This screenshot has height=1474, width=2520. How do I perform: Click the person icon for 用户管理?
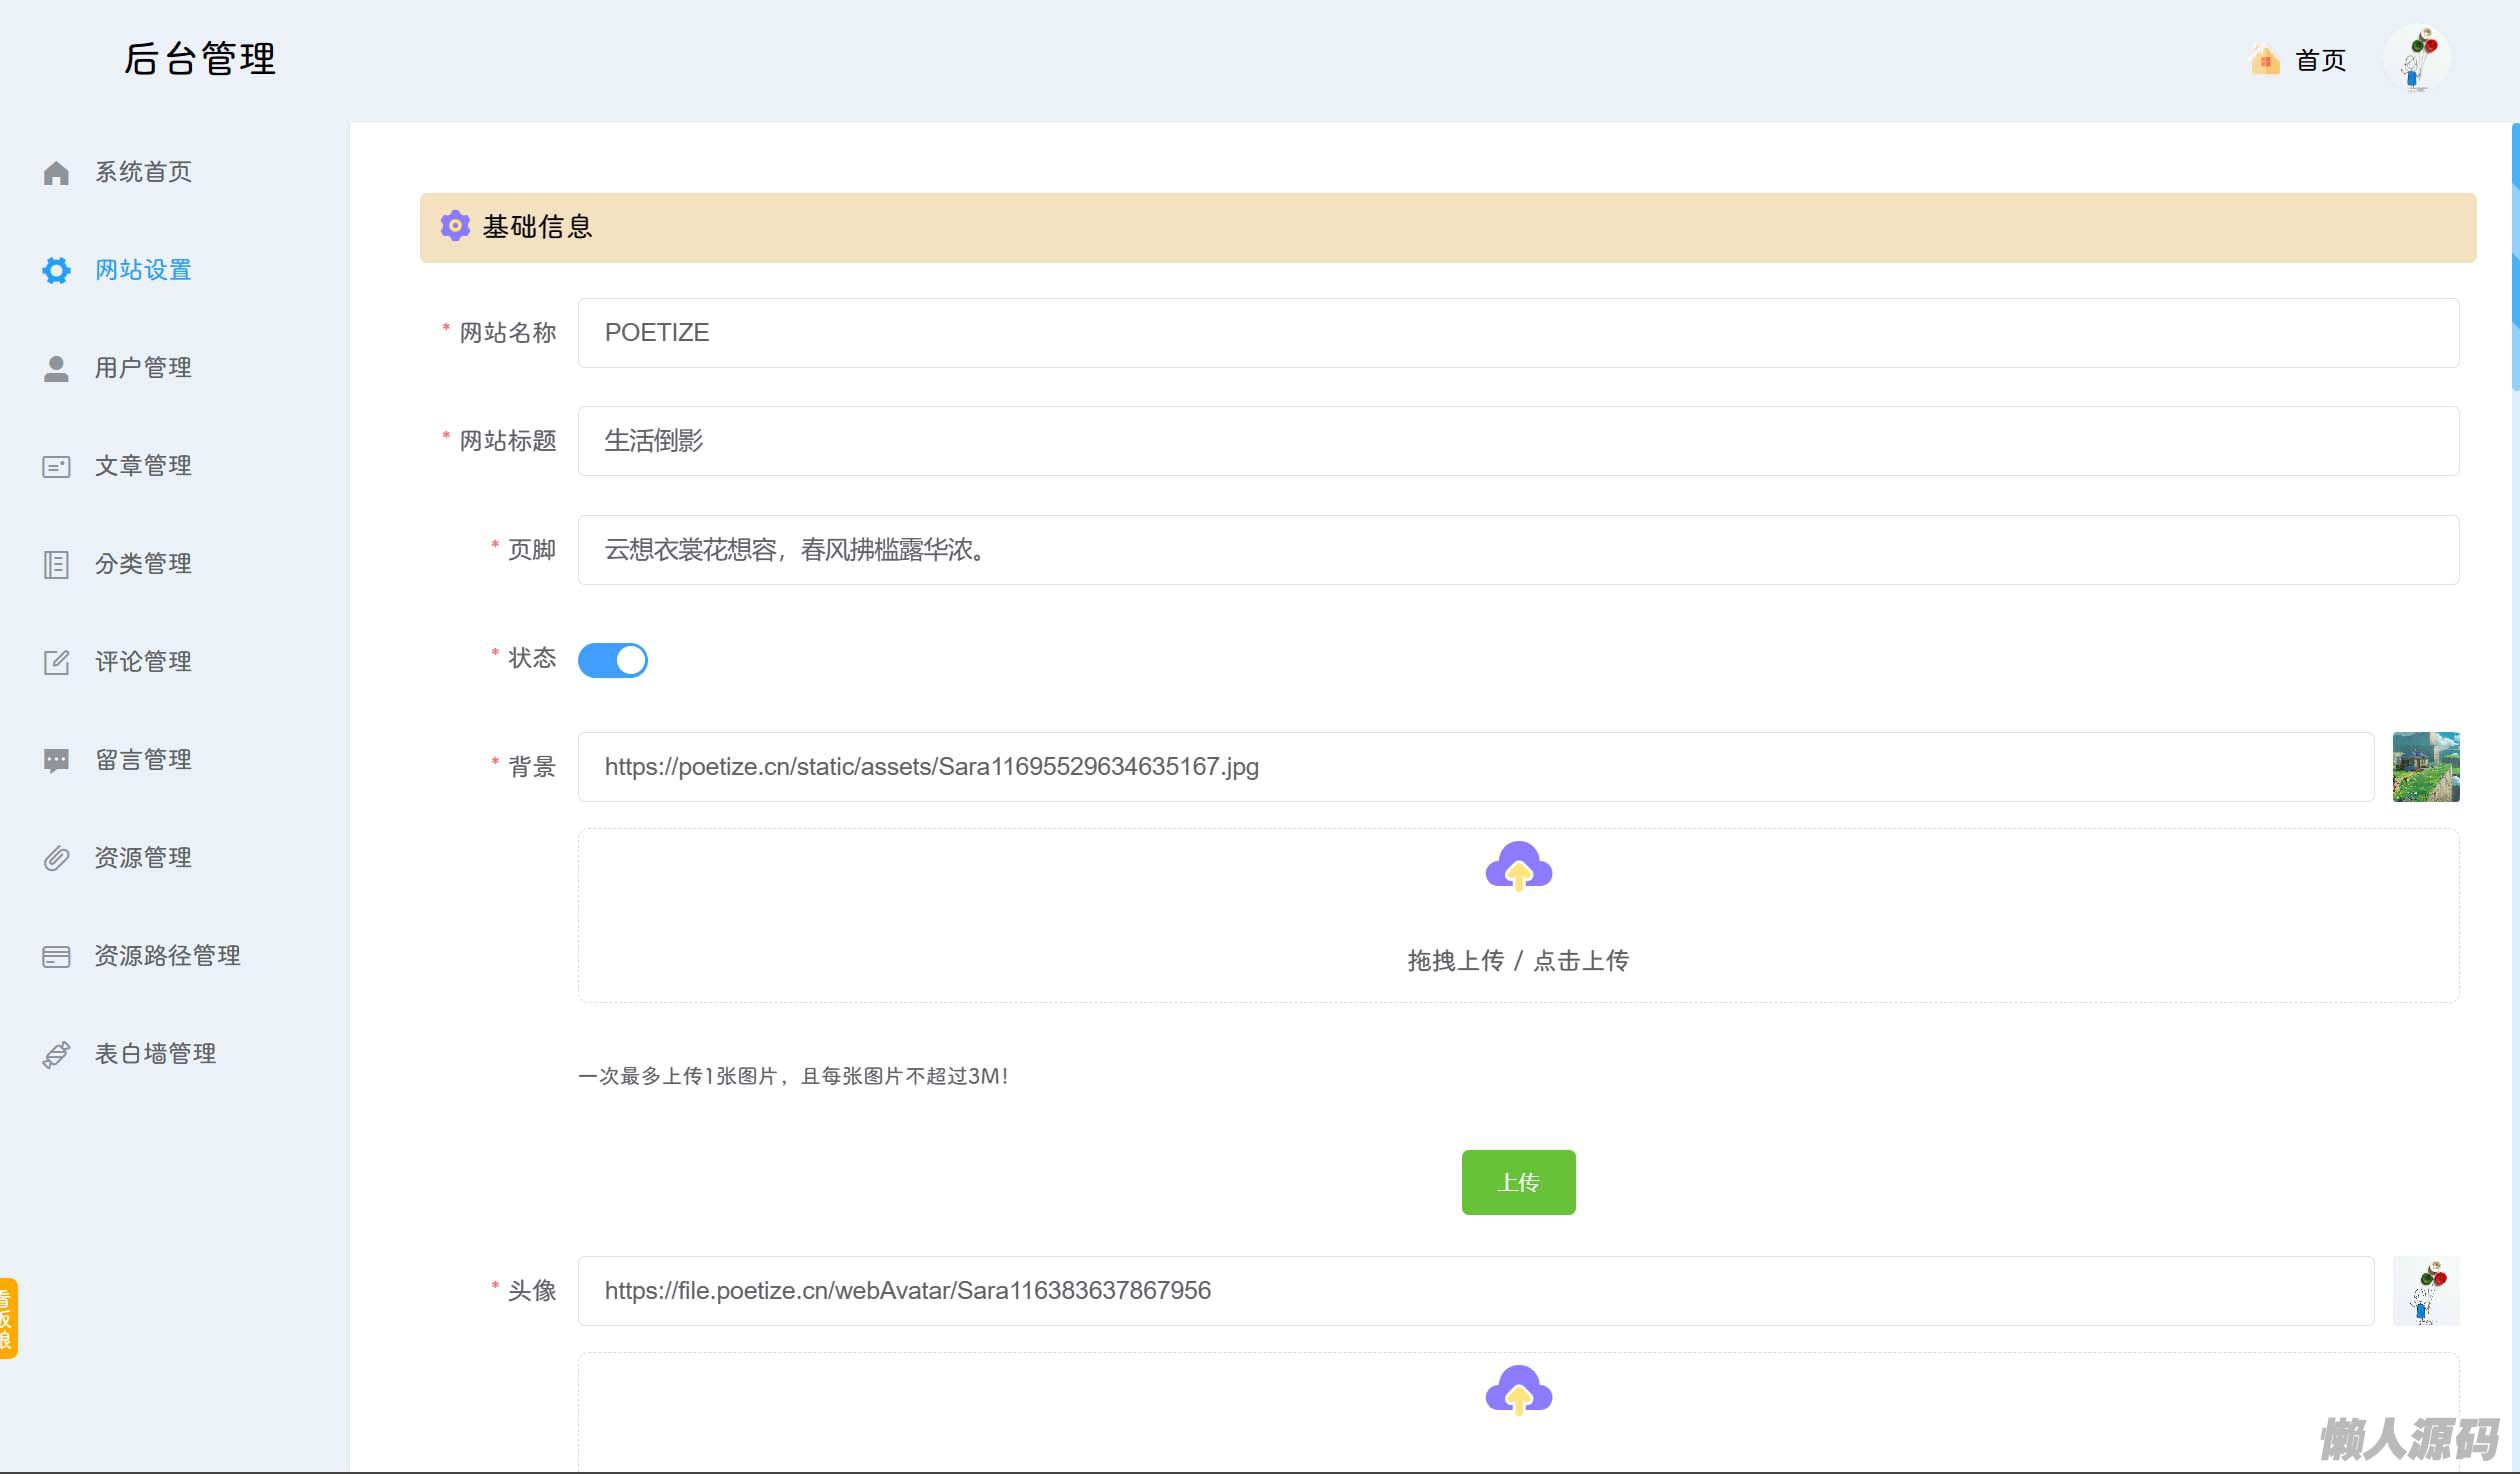[56, 369]
